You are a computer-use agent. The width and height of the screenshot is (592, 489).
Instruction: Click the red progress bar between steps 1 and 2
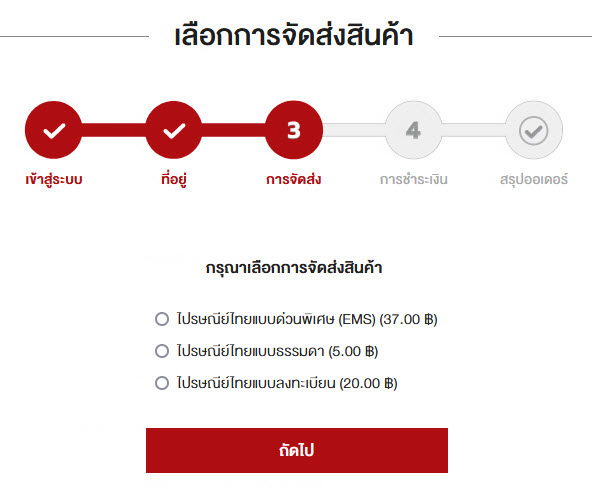[114, 130]
